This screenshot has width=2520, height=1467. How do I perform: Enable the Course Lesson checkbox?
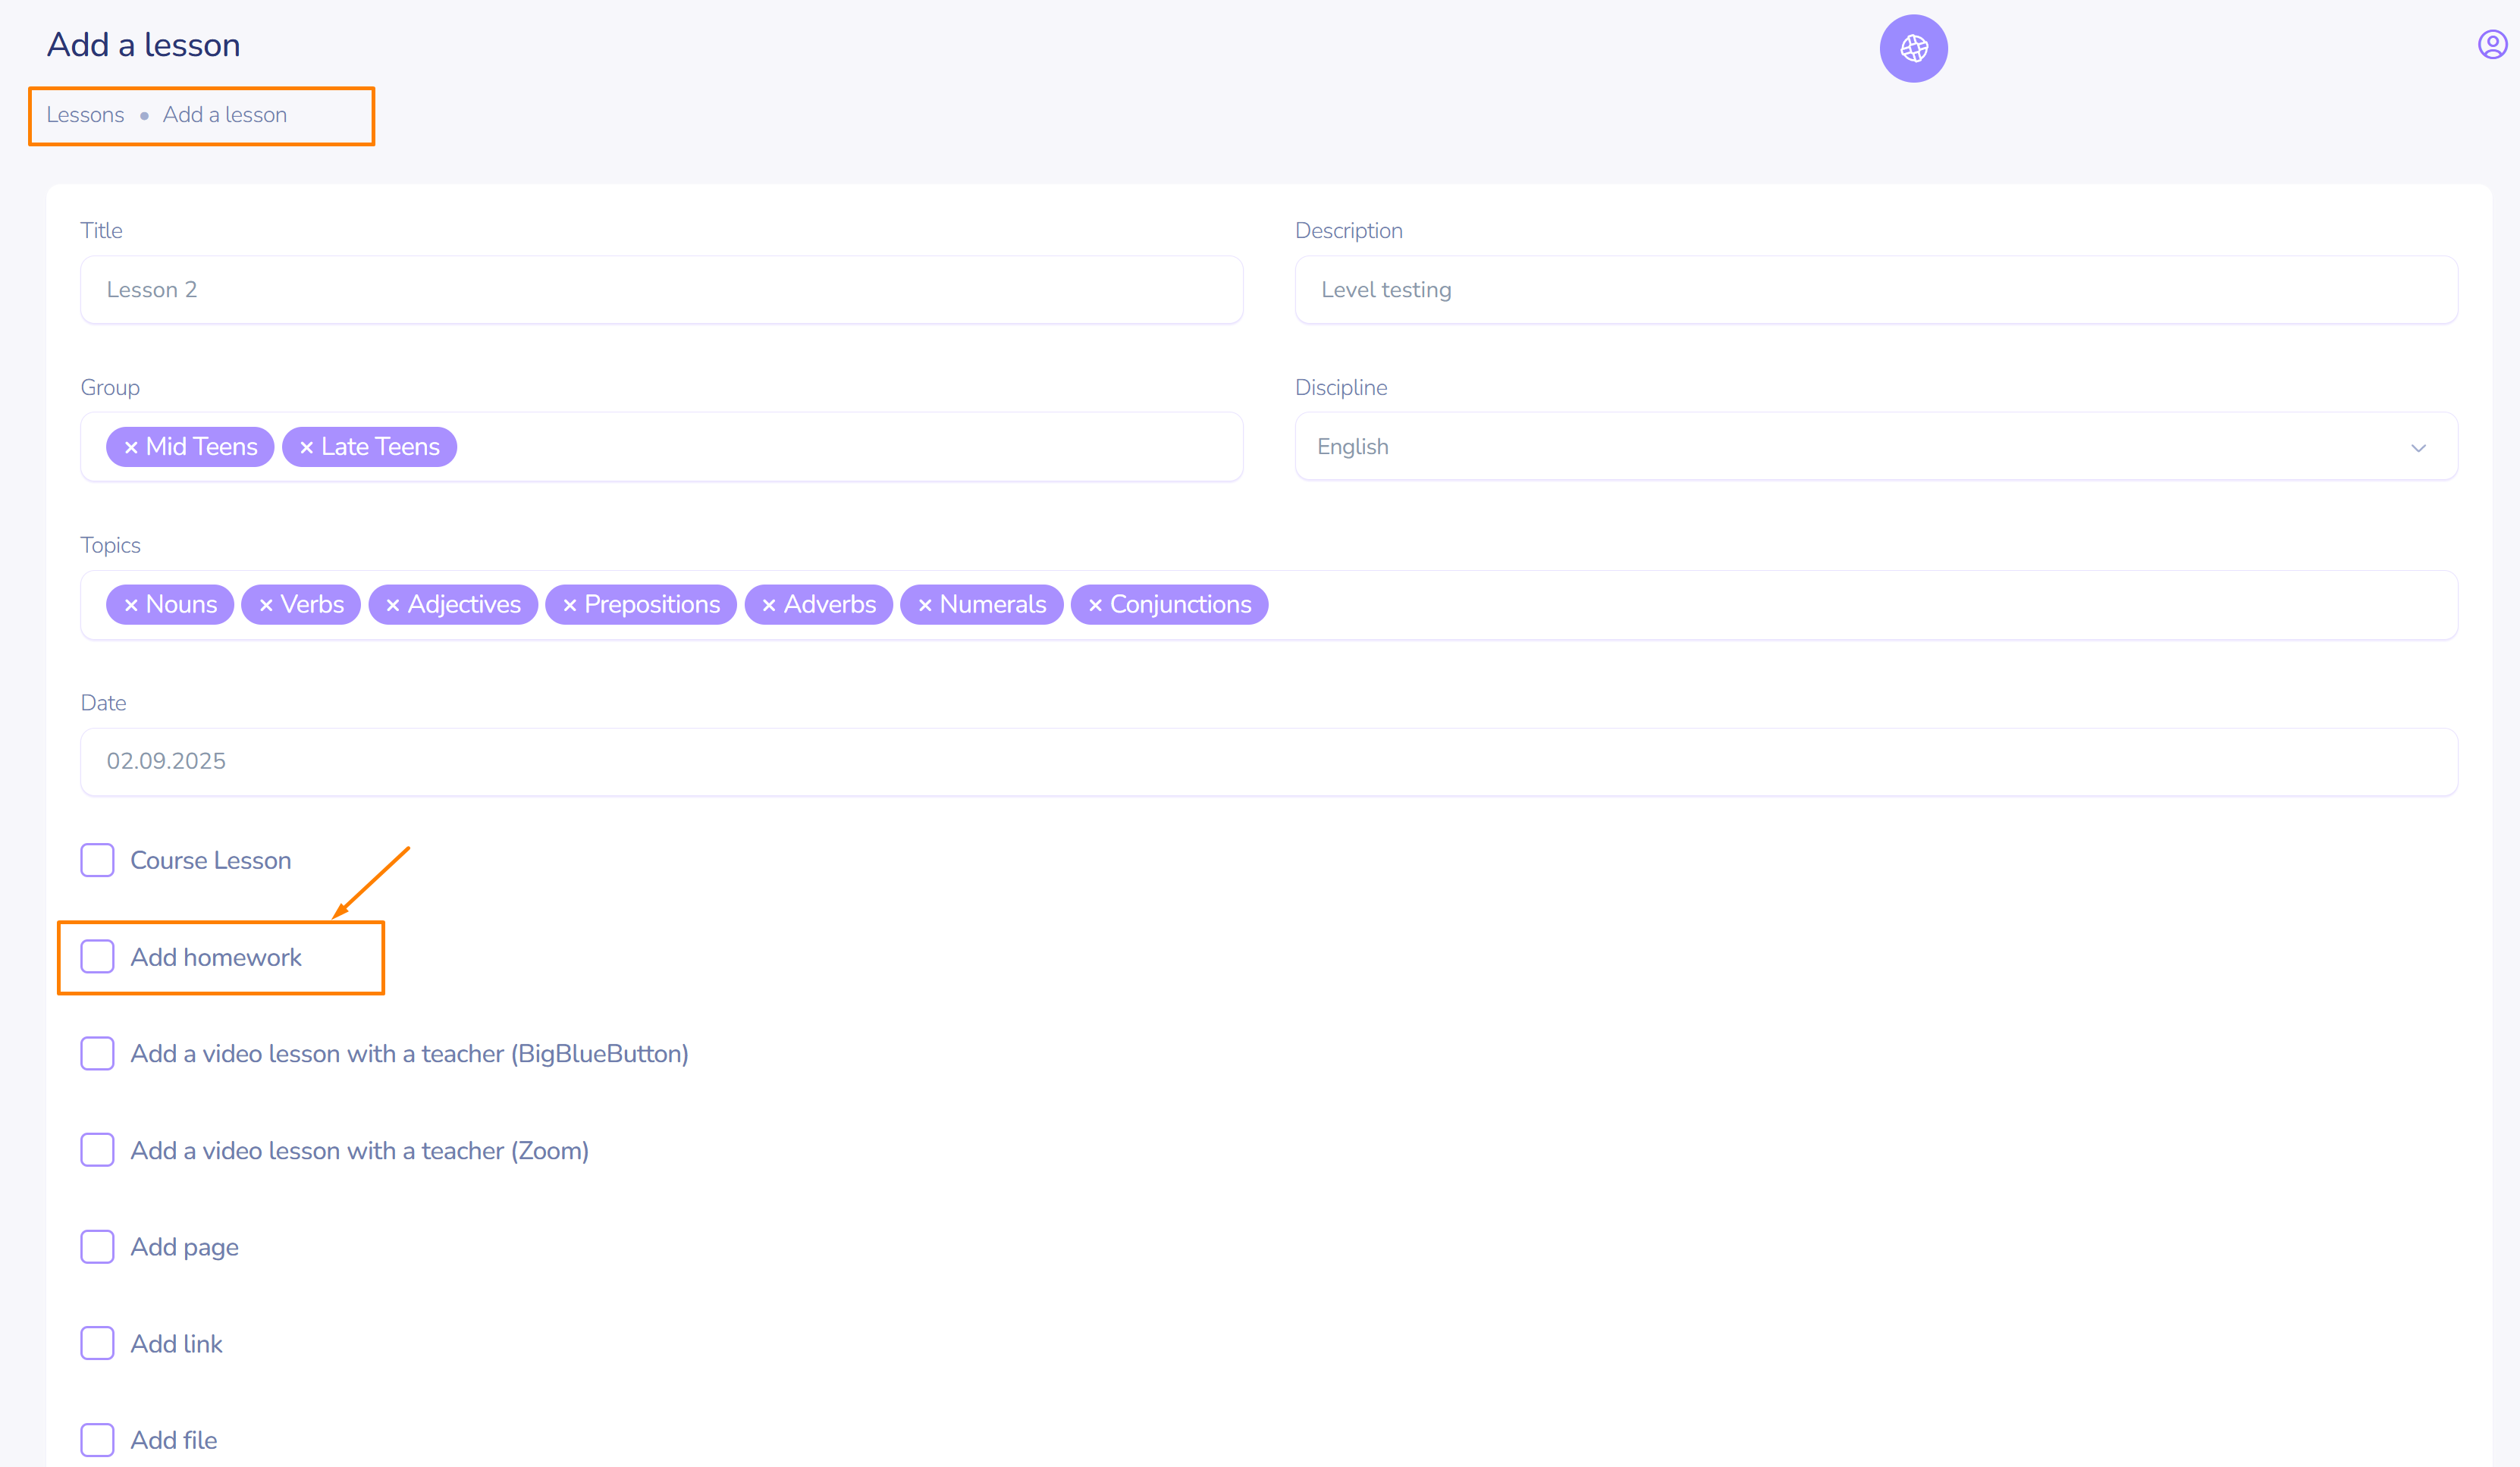(97, 860)
